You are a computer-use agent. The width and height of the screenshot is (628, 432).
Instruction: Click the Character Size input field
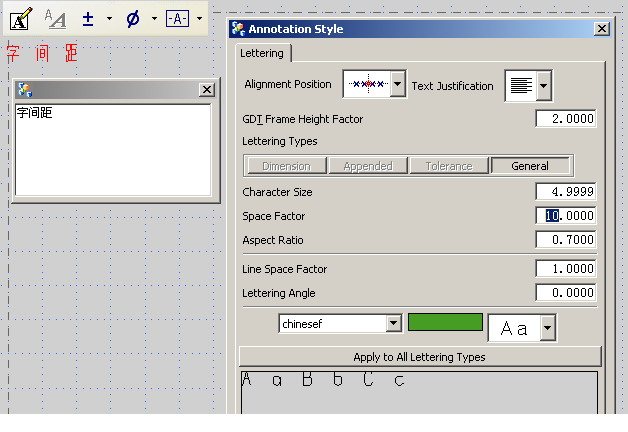566,192
